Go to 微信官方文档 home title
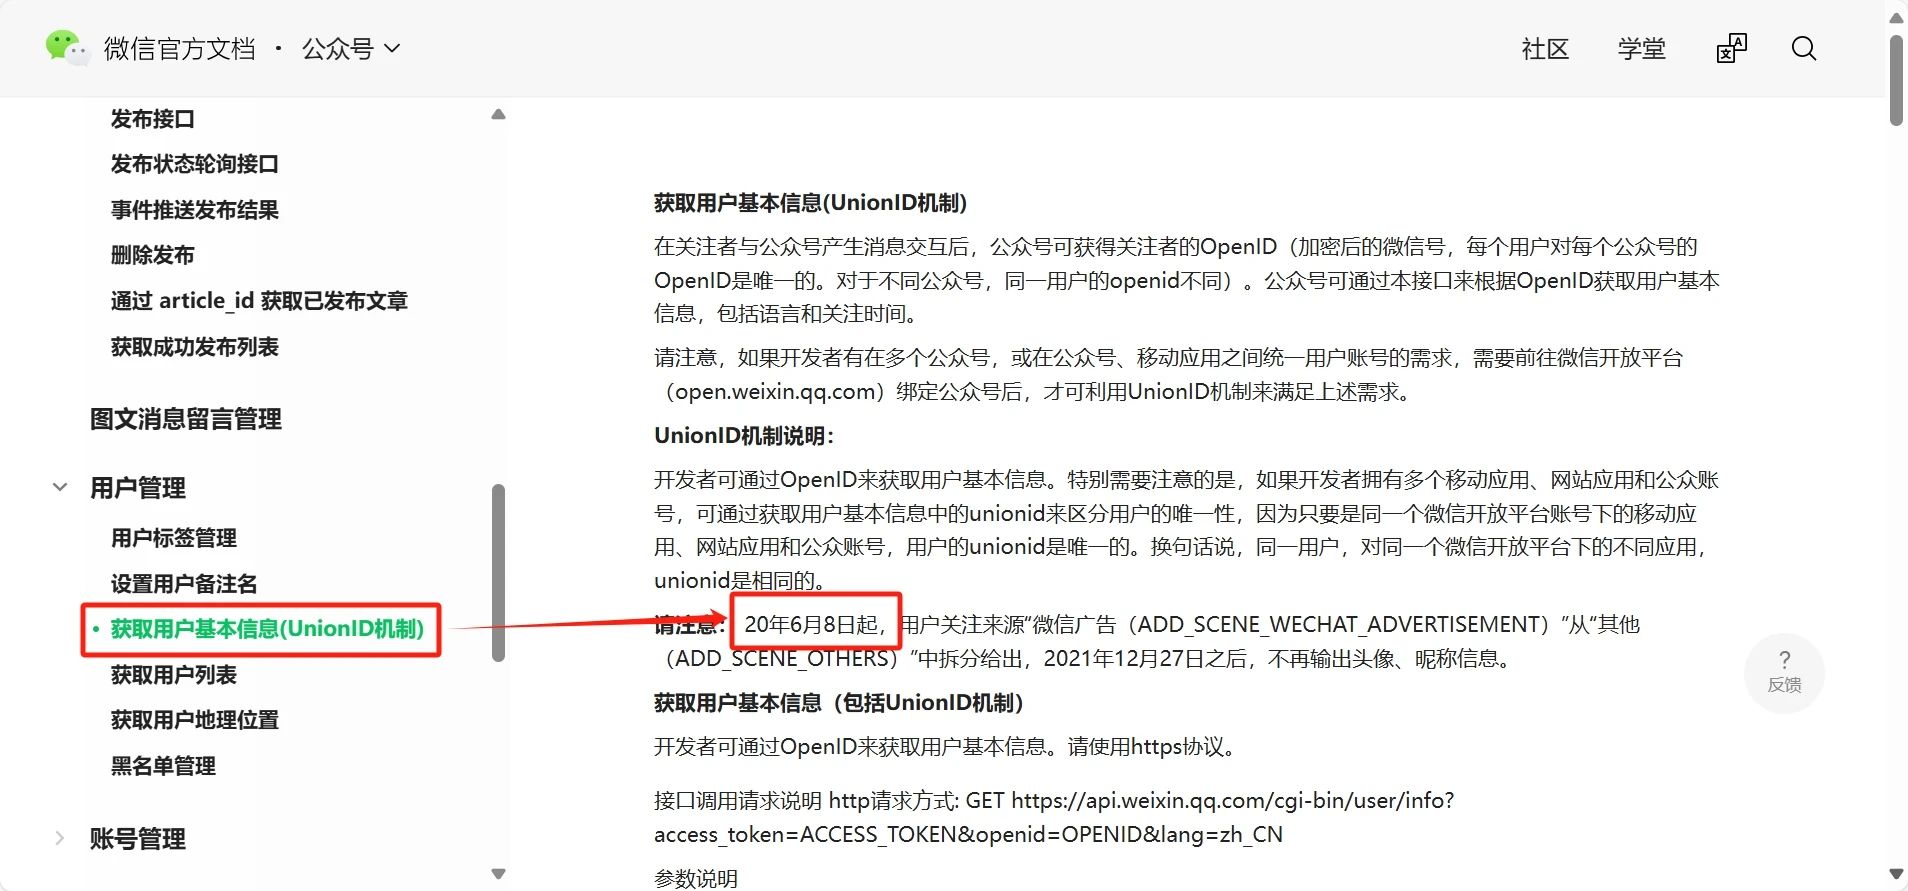Viewport: 1908px width, 891px height. tap(180, 48)
